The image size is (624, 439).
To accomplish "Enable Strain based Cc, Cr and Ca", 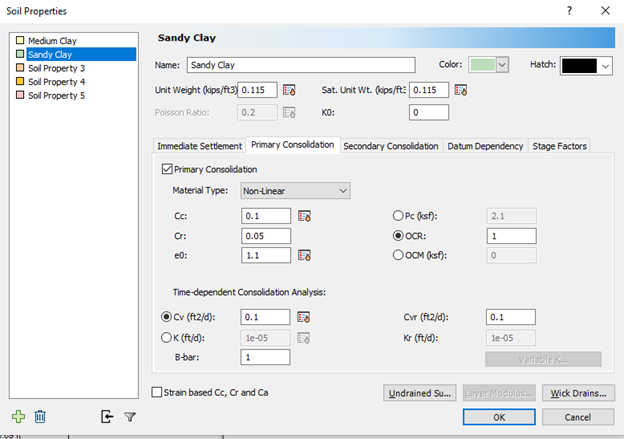I will pos(157,392).
